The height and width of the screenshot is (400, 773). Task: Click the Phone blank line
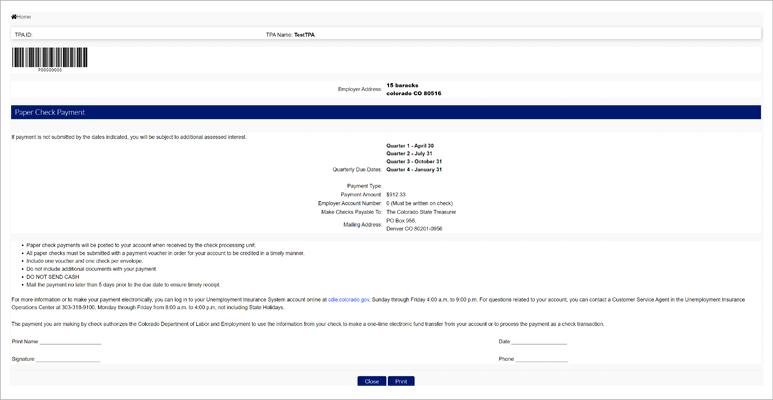point(542,358)
